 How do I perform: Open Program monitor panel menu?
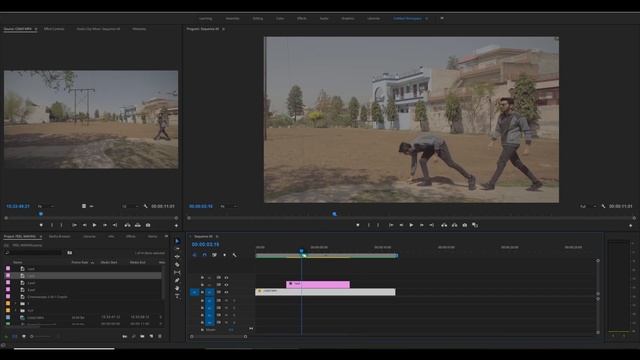(x=223, y=29)
